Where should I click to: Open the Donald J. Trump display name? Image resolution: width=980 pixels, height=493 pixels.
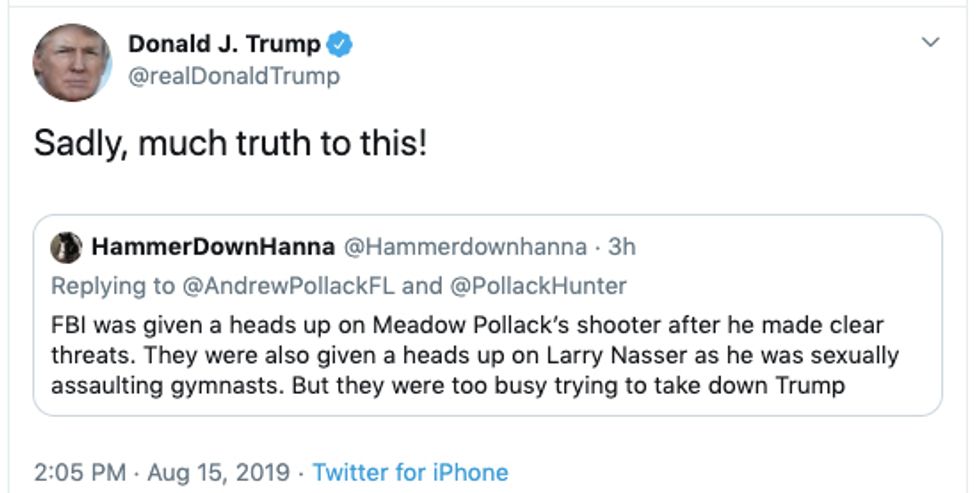(x=224, y=44)
